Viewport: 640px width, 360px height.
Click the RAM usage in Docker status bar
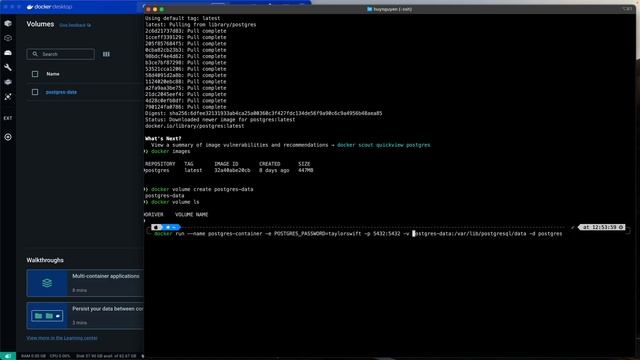click(x=33, y=356)
